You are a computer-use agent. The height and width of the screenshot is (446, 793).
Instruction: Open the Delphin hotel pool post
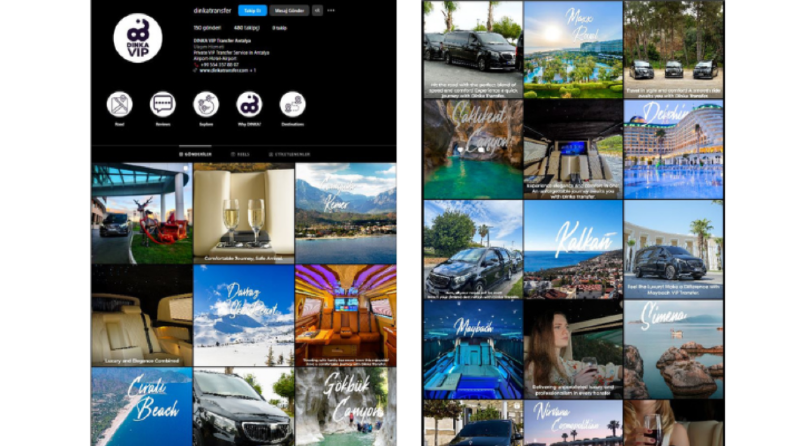point(674,149)
